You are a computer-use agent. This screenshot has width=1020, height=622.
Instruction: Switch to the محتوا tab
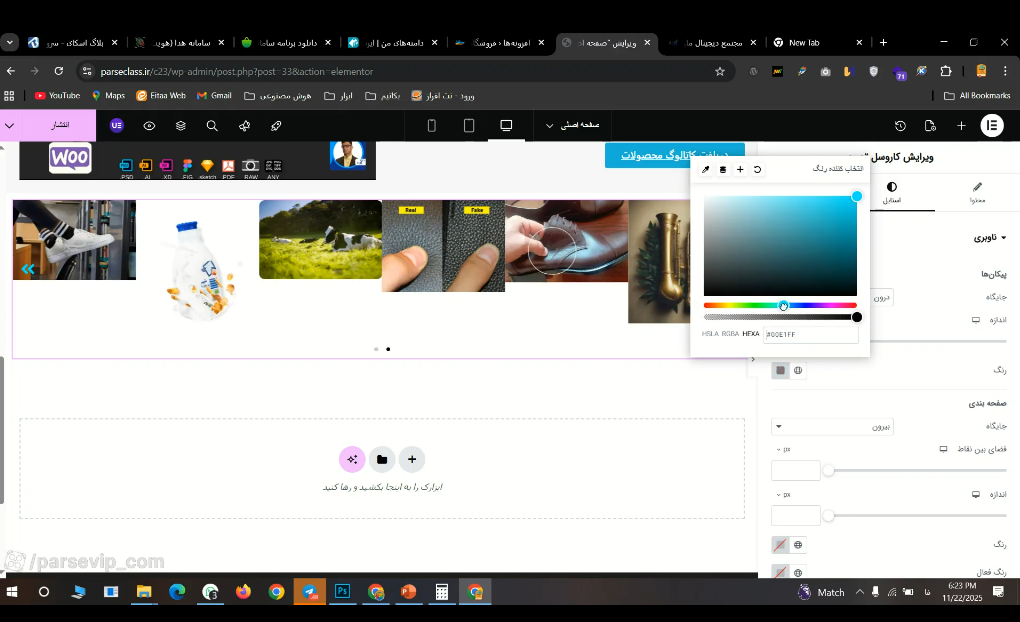pos(977,193)
